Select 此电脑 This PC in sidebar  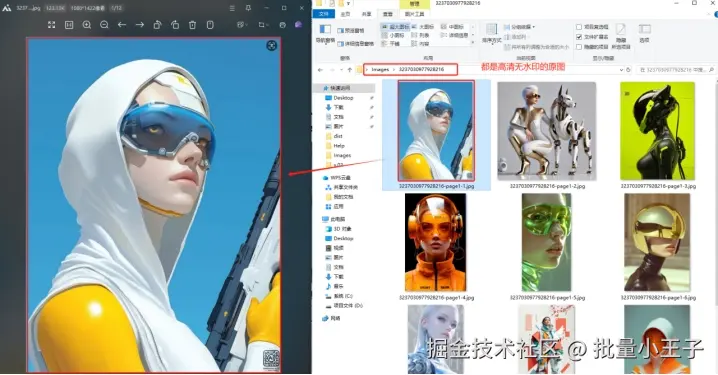[338, 219]
